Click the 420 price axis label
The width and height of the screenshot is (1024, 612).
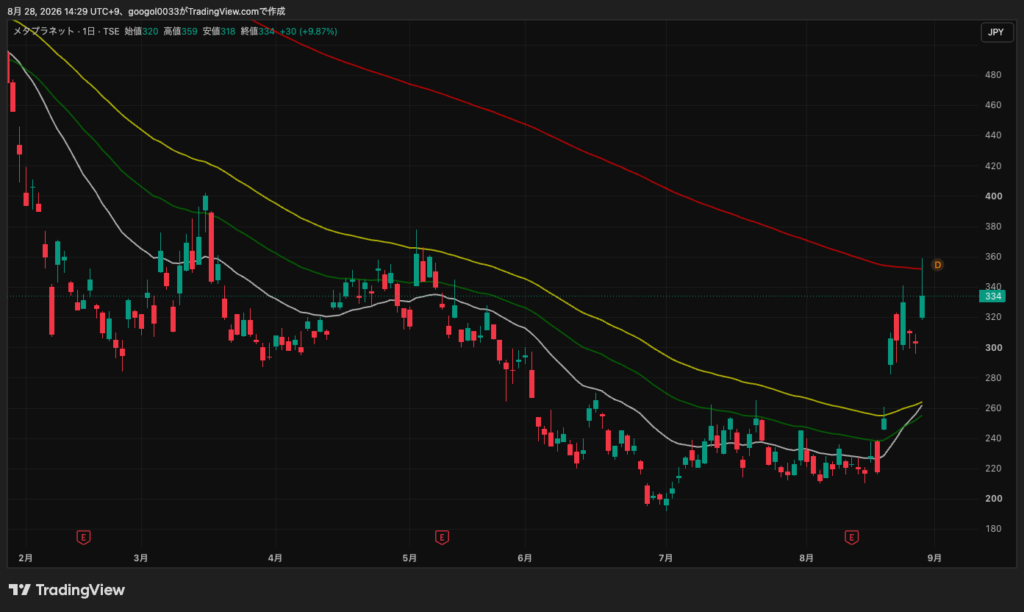point(993,166)
